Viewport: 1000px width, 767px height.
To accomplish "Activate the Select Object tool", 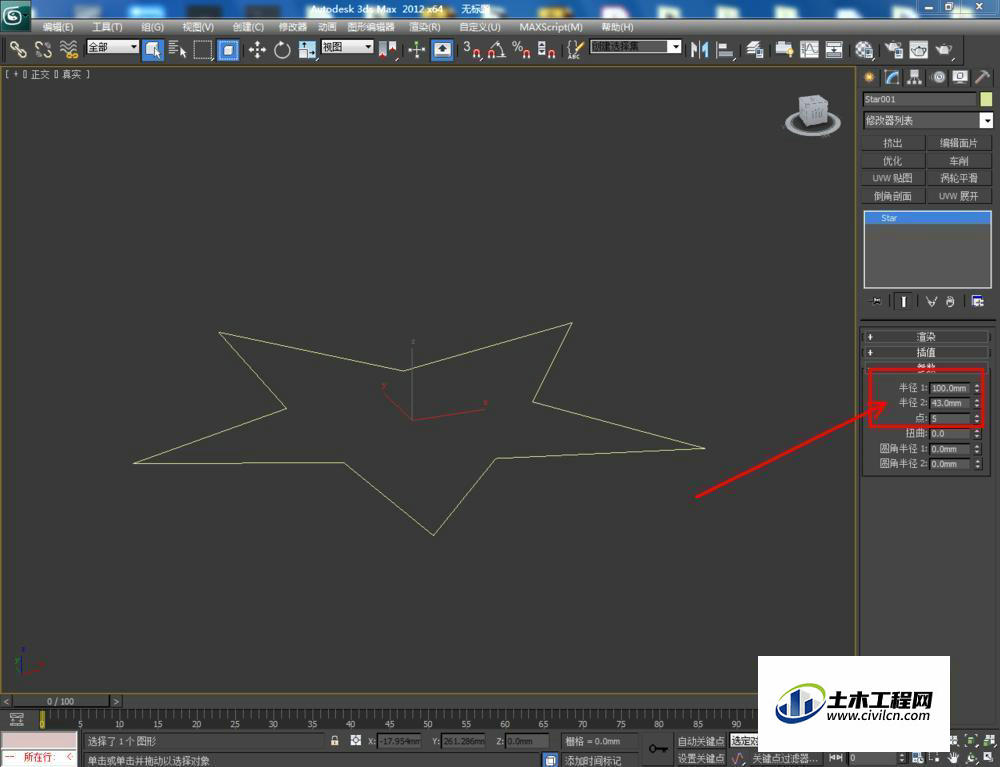I will pos(152,49).
